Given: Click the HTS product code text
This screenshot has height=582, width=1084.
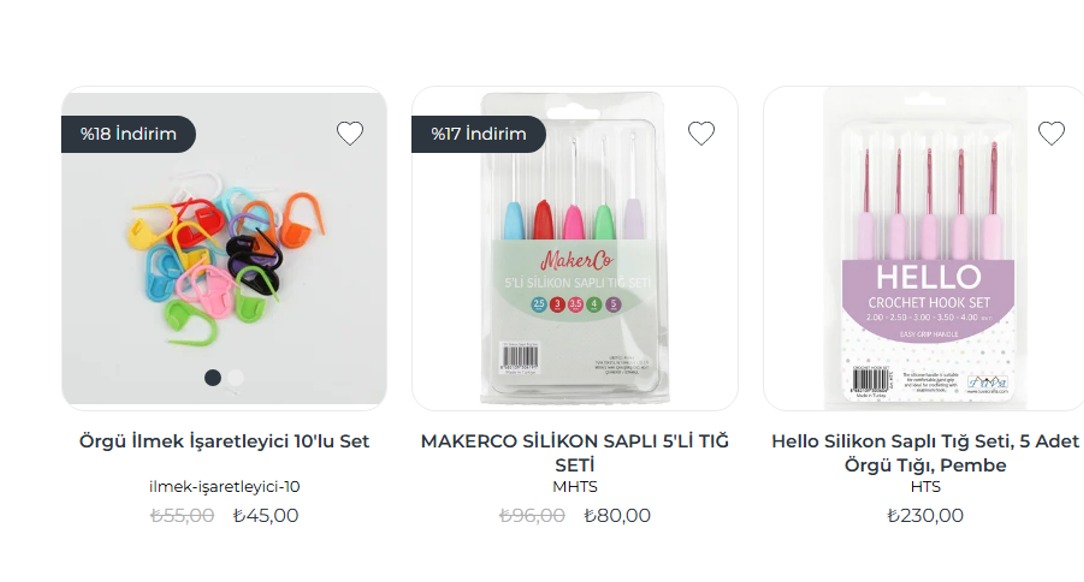Looking at the screenshot, I should [925, 487].
